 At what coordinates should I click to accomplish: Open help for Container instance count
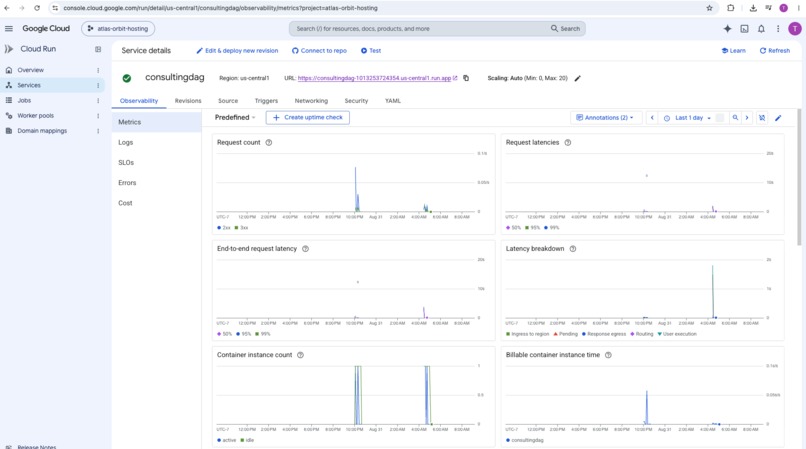300,355
